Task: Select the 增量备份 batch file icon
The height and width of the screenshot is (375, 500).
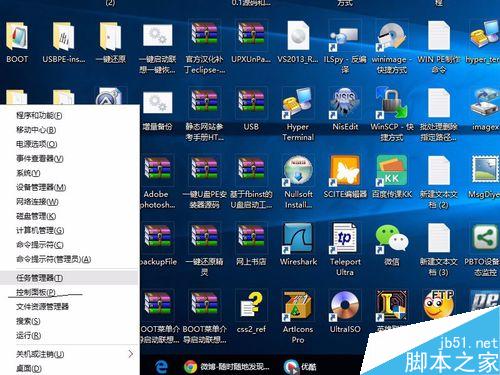Action: 158,103
